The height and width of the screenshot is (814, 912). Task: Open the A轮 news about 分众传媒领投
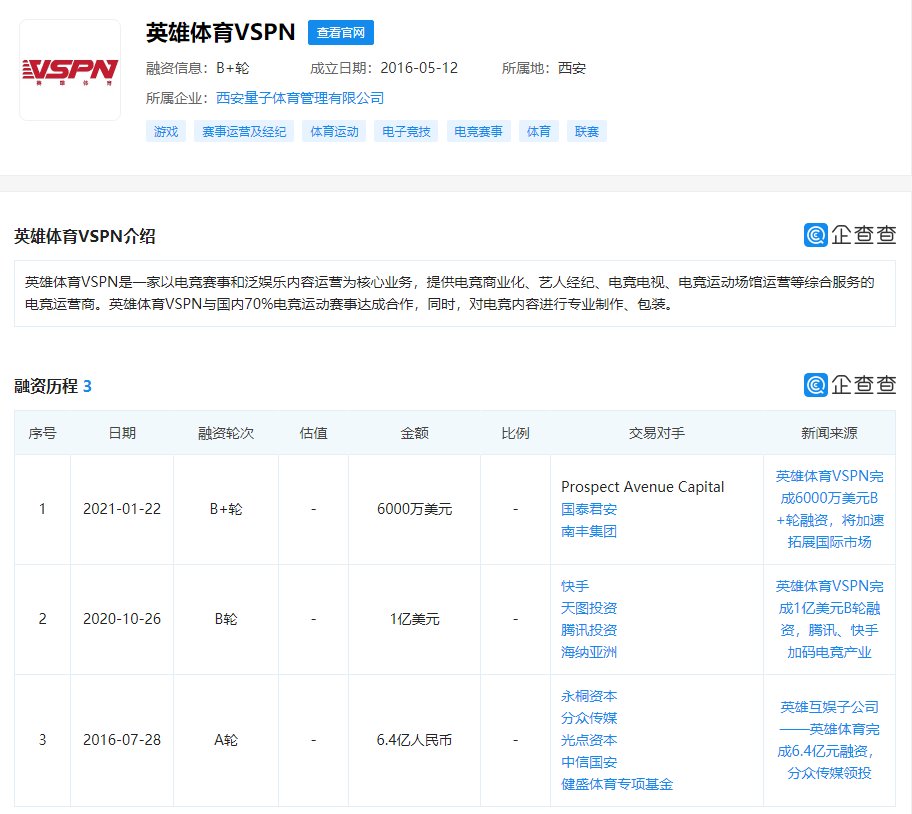point(828,740)
